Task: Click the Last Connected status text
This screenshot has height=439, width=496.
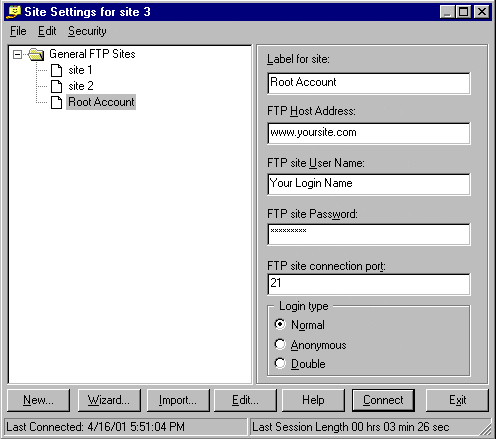Action: pyautogui.click(x=95, y=427)
